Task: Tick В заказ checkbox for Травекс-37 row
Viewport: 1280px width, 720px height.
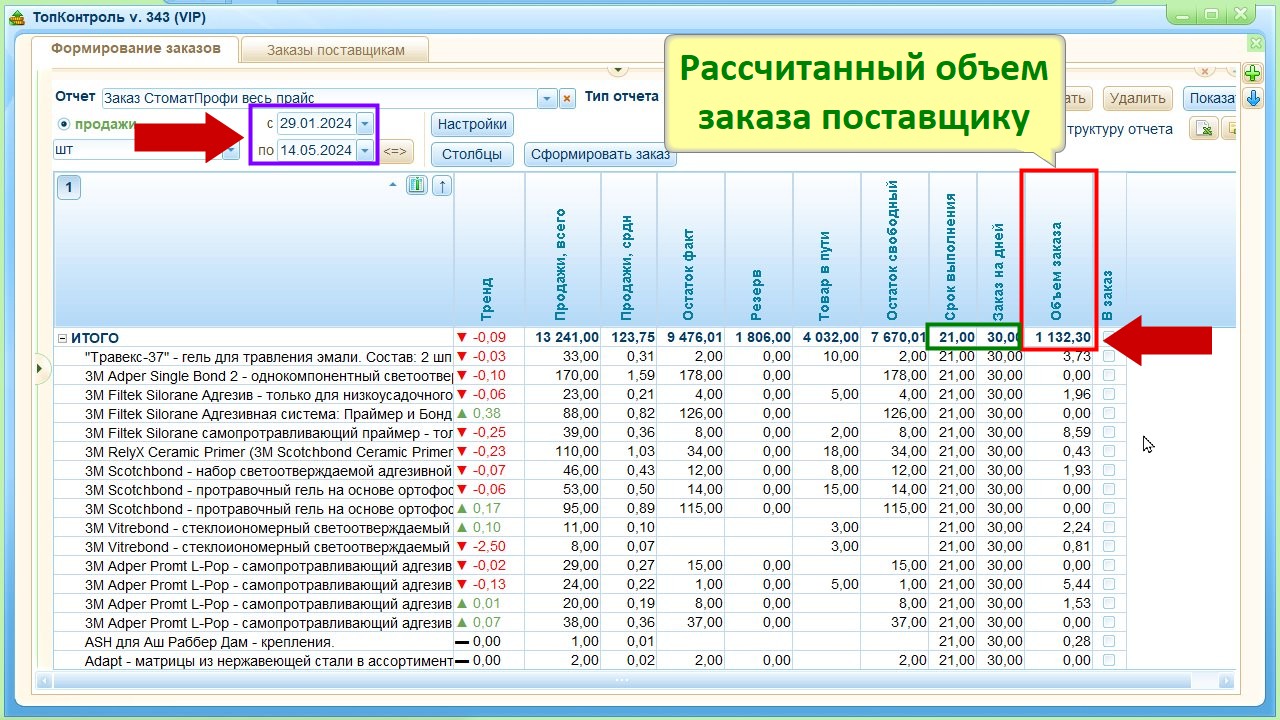Action: pos(1108,356)
